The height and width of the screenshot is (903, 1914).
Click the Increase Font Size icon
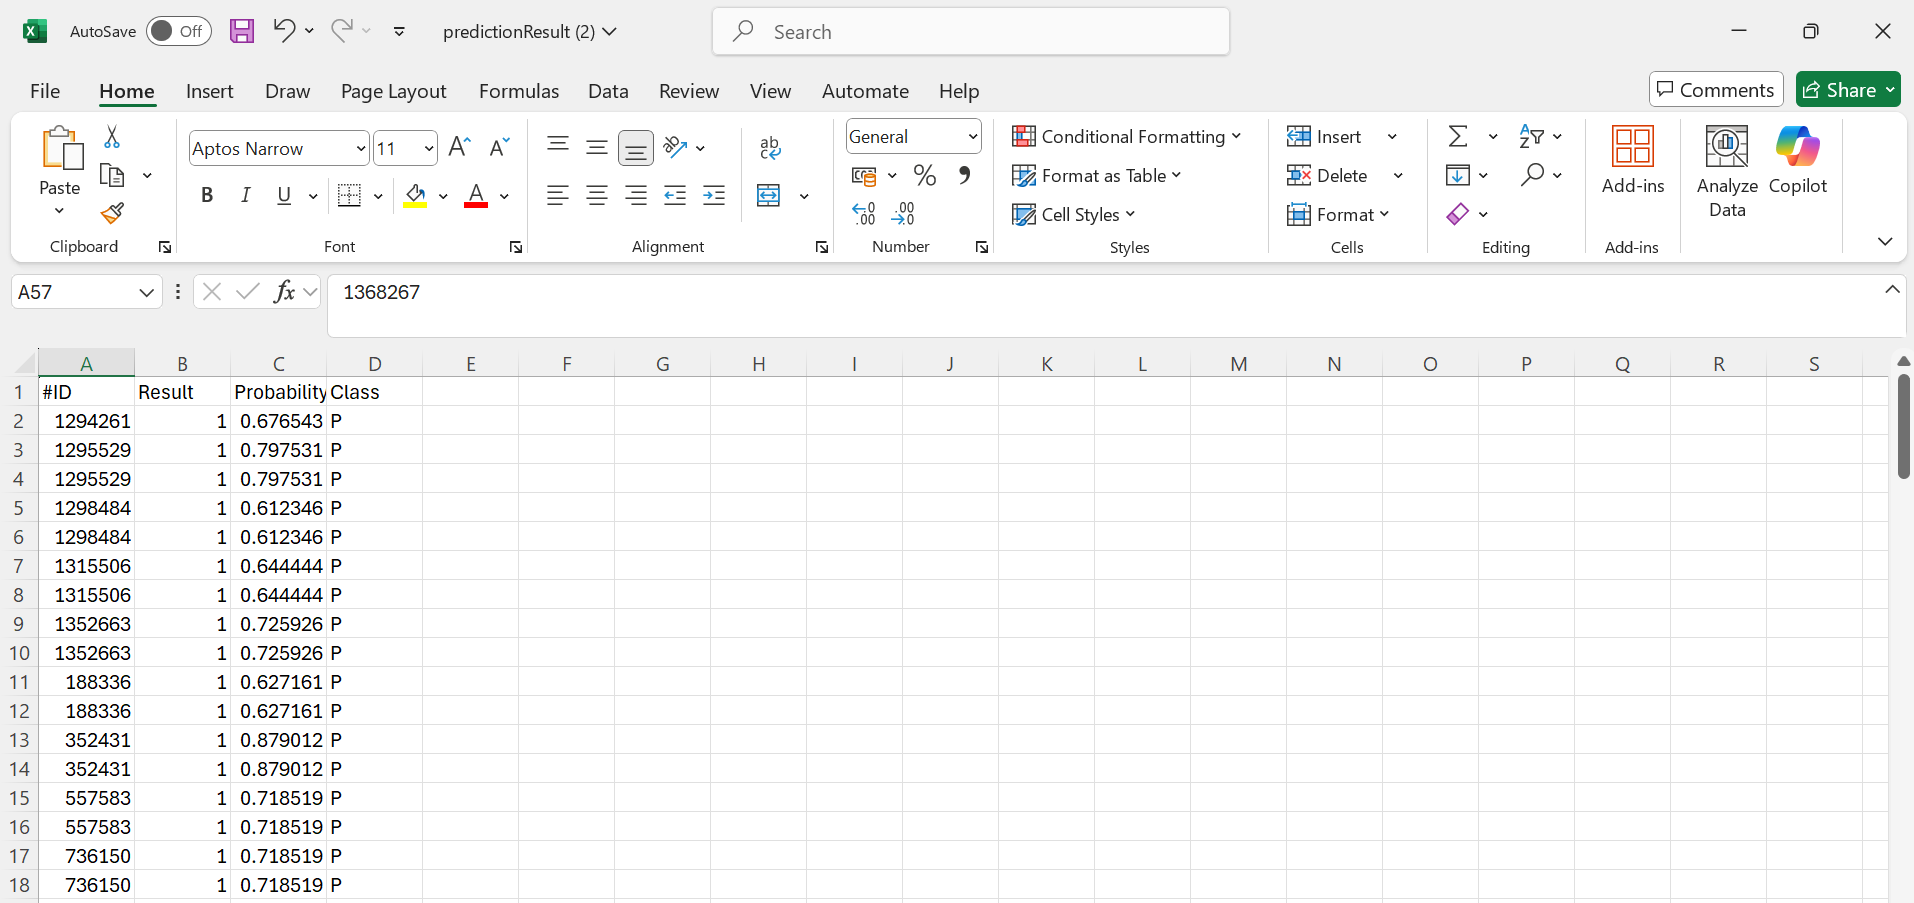[459, 148]
